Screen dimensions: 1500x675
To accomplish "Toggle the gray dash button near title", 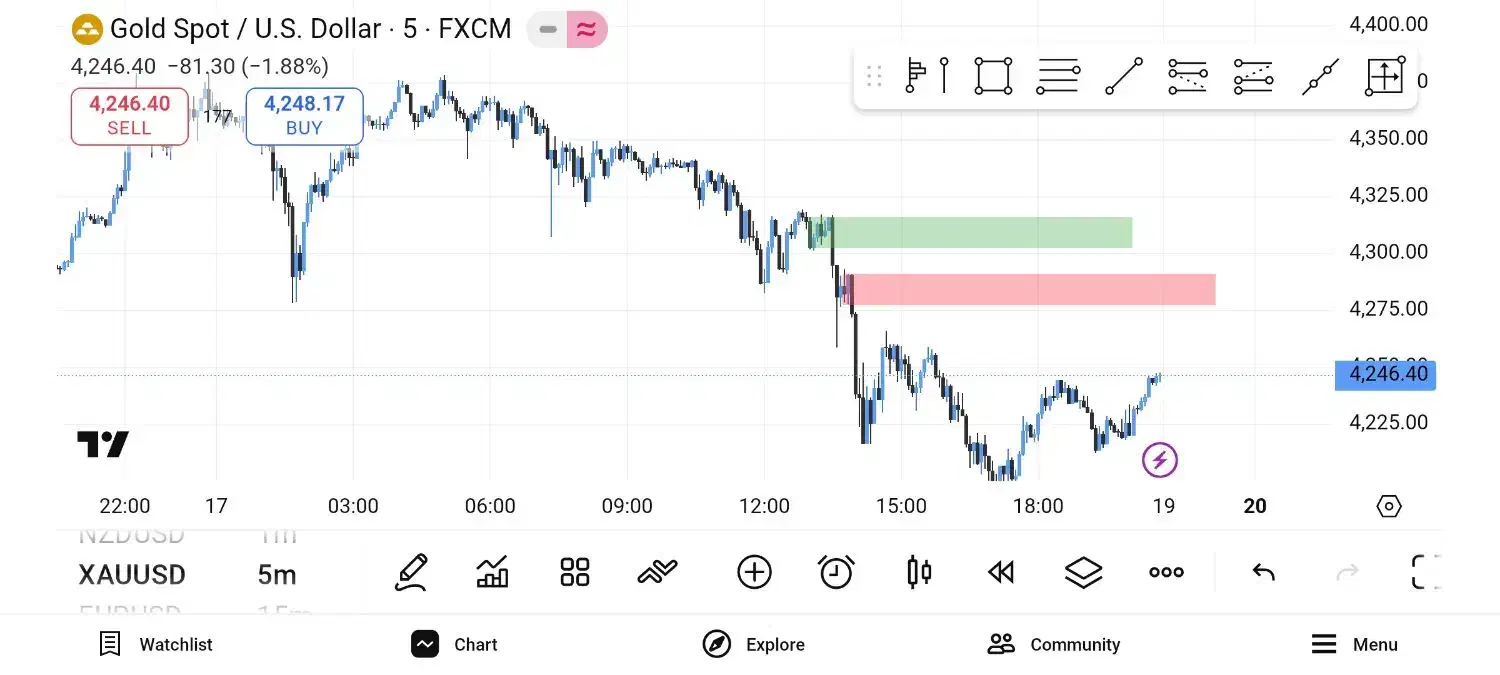I will click(547, 30).
